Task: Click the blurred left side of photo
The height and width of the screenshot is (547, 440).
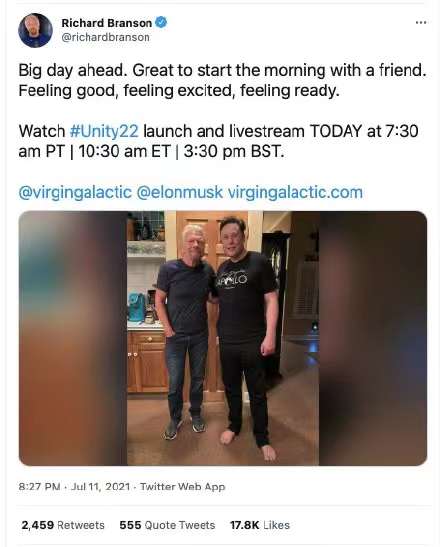Action: click(73, 338)
